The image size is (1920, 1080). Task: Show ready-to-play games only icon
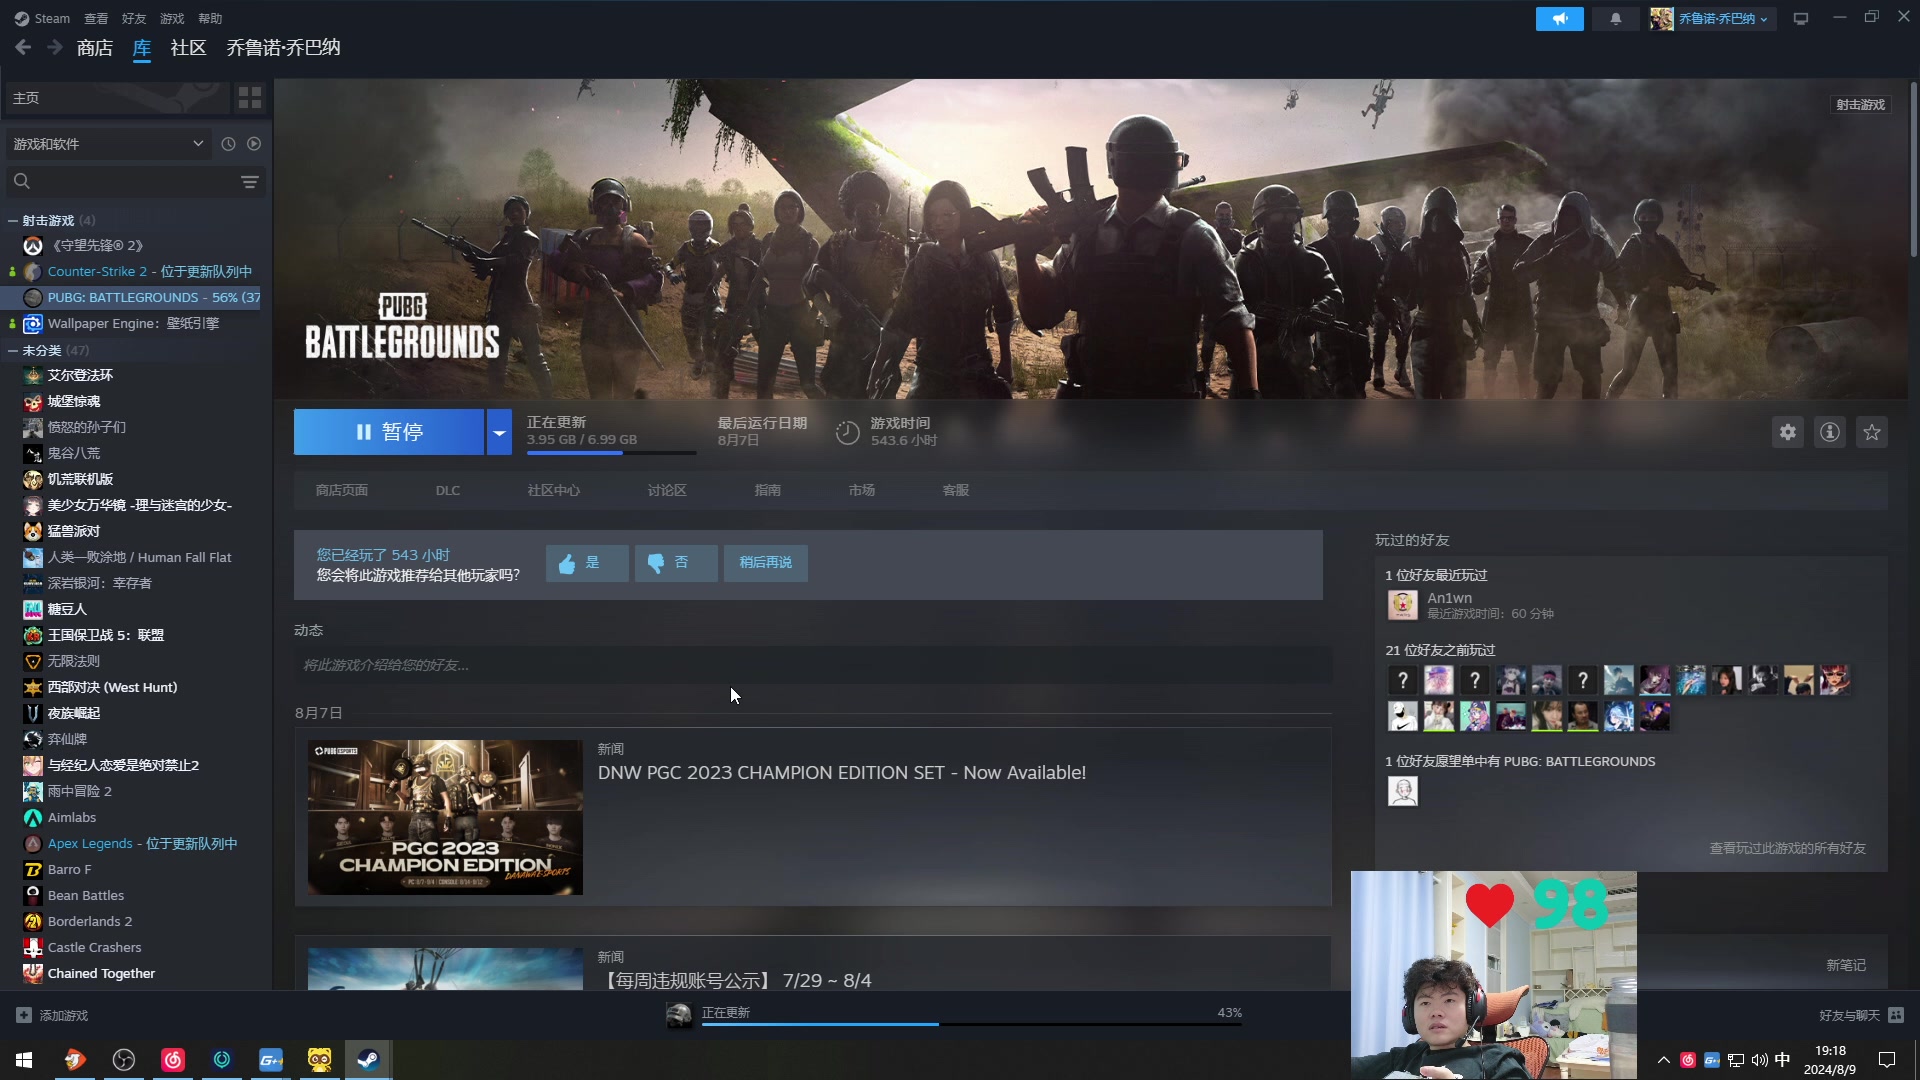(x=254, y=144)
